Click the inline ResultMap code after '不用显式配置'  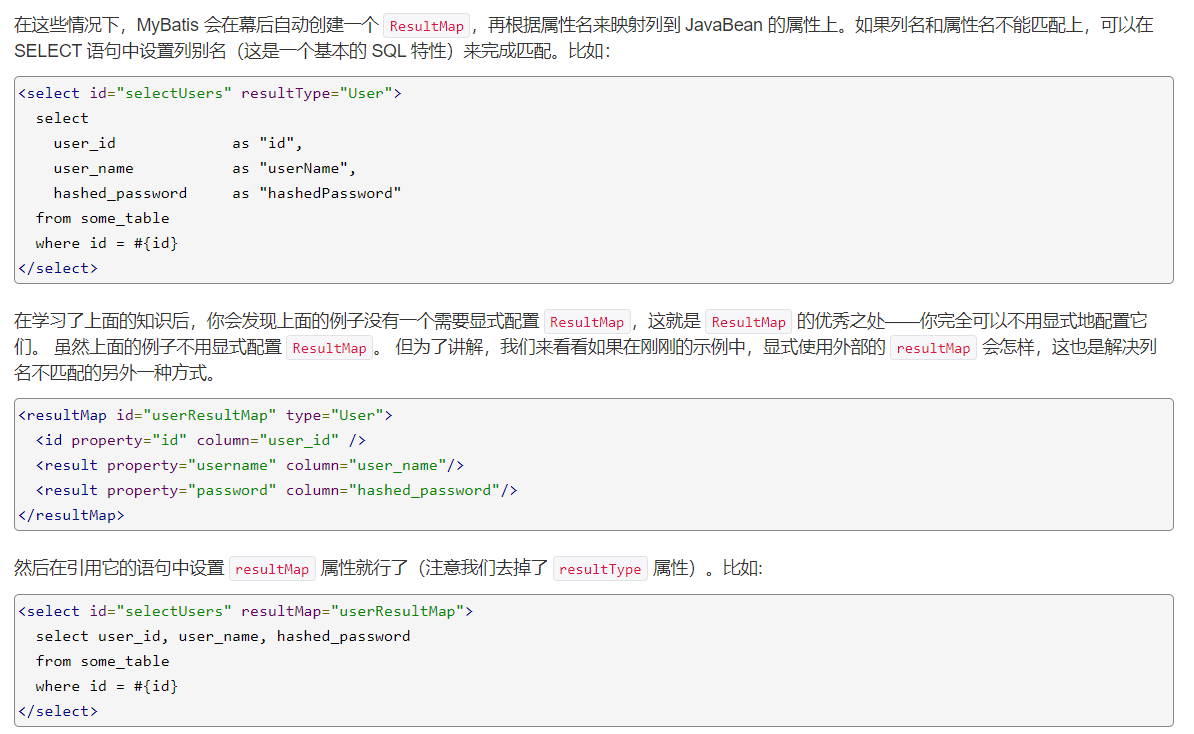point(330,348)
